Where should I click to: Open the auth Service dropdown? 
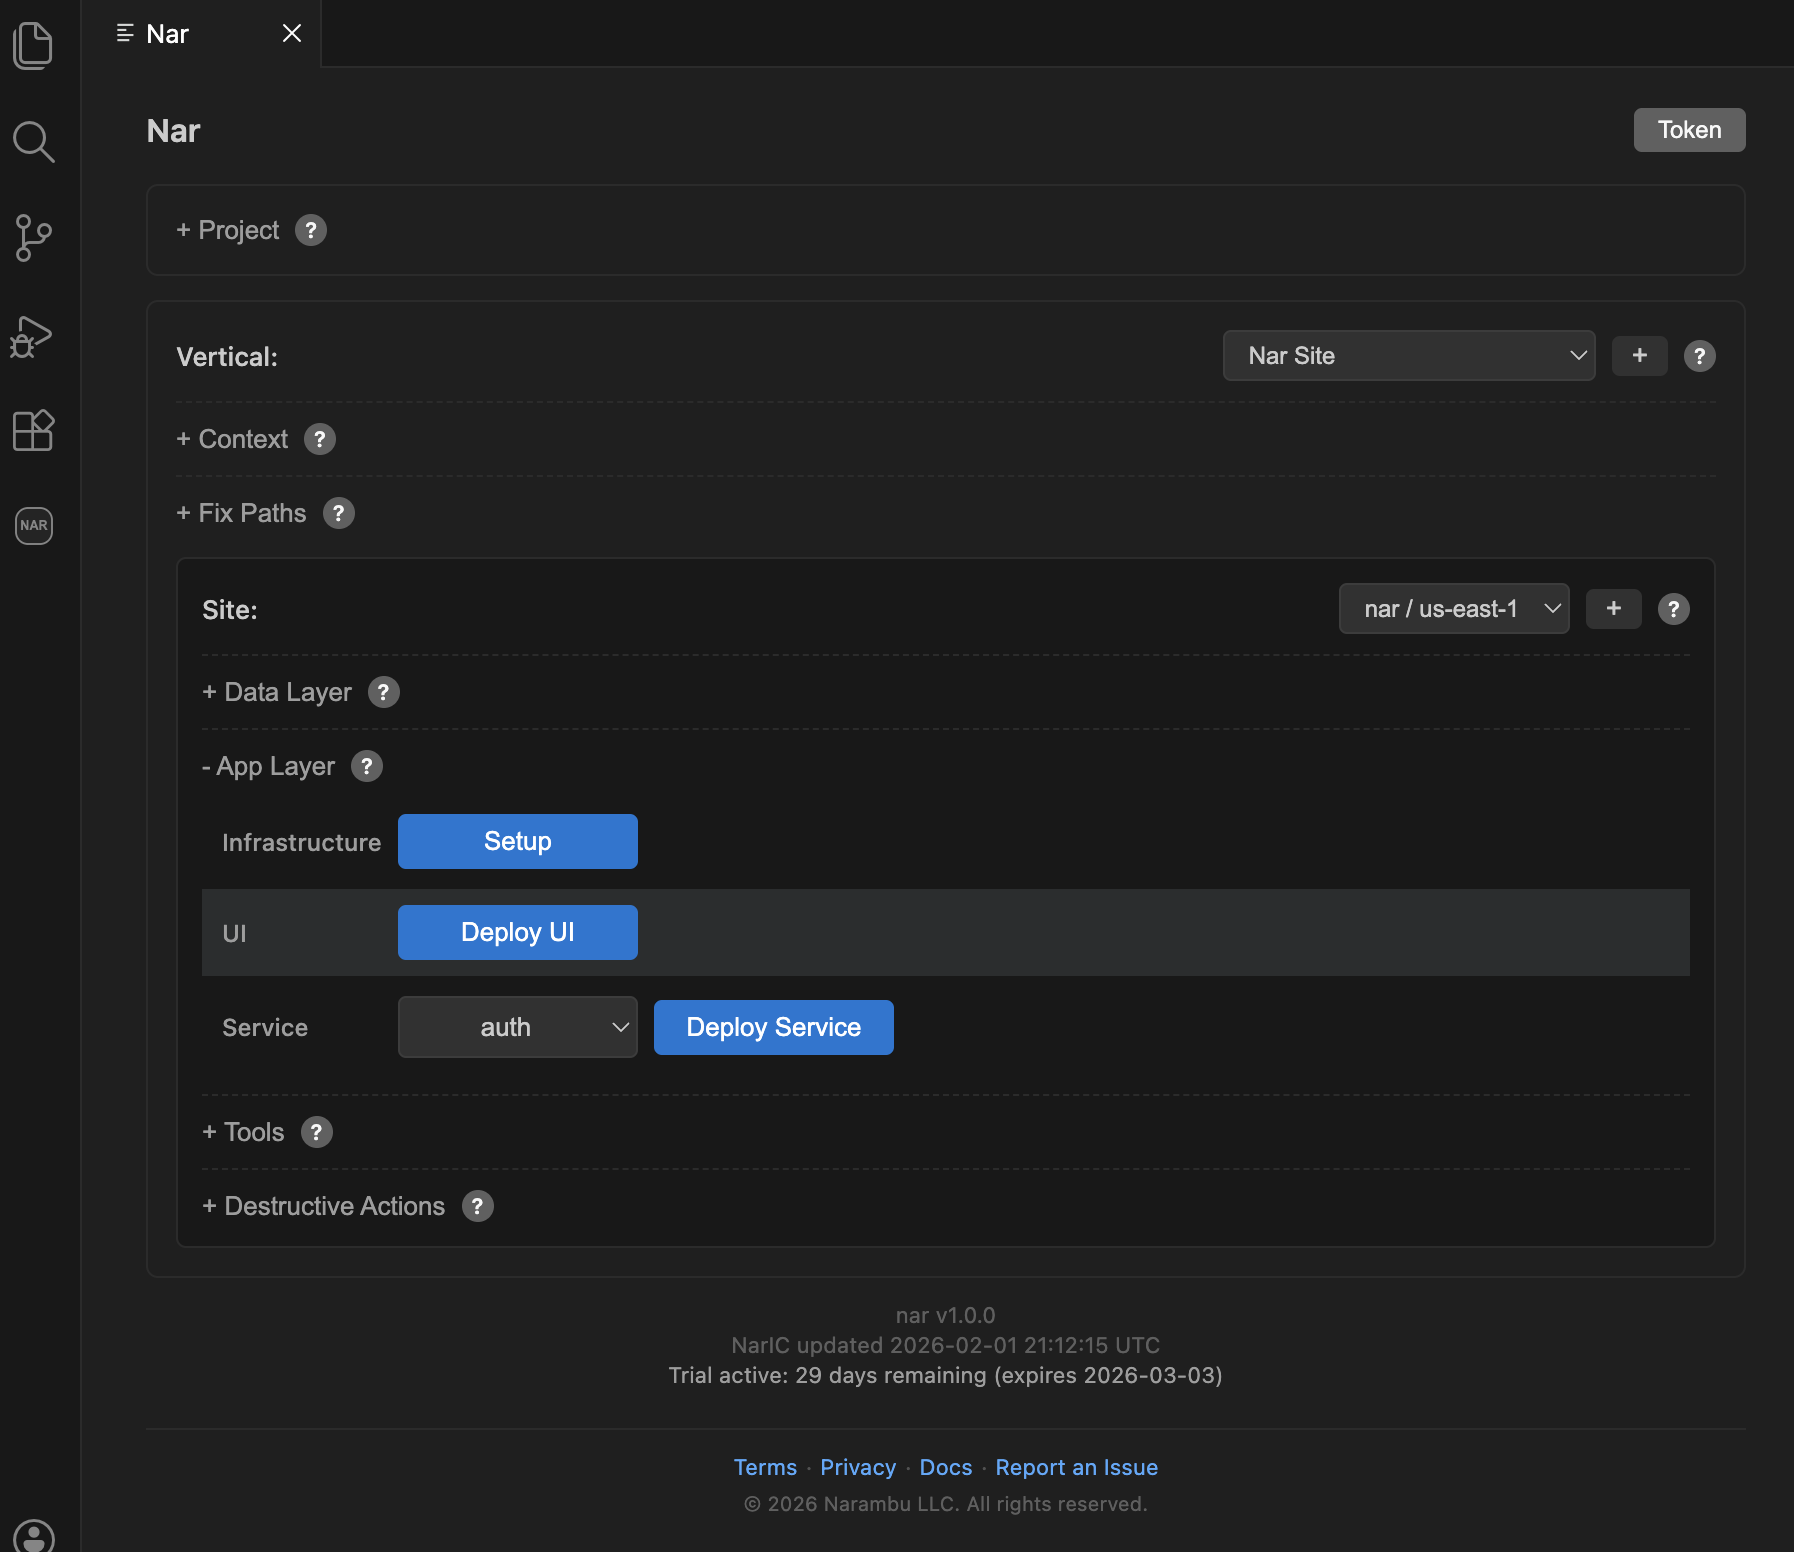coord(517,1026)
